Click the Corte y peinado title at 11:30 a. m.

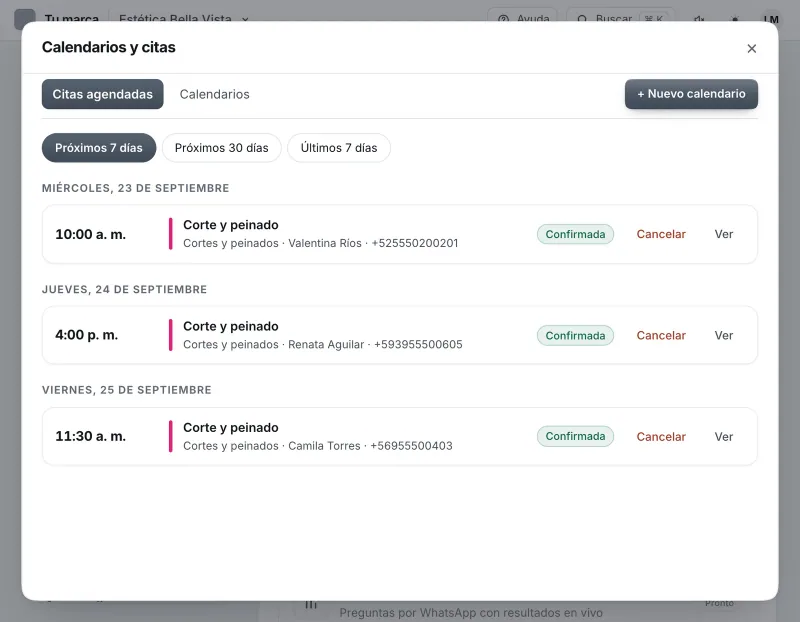click(x=231, y=428)
